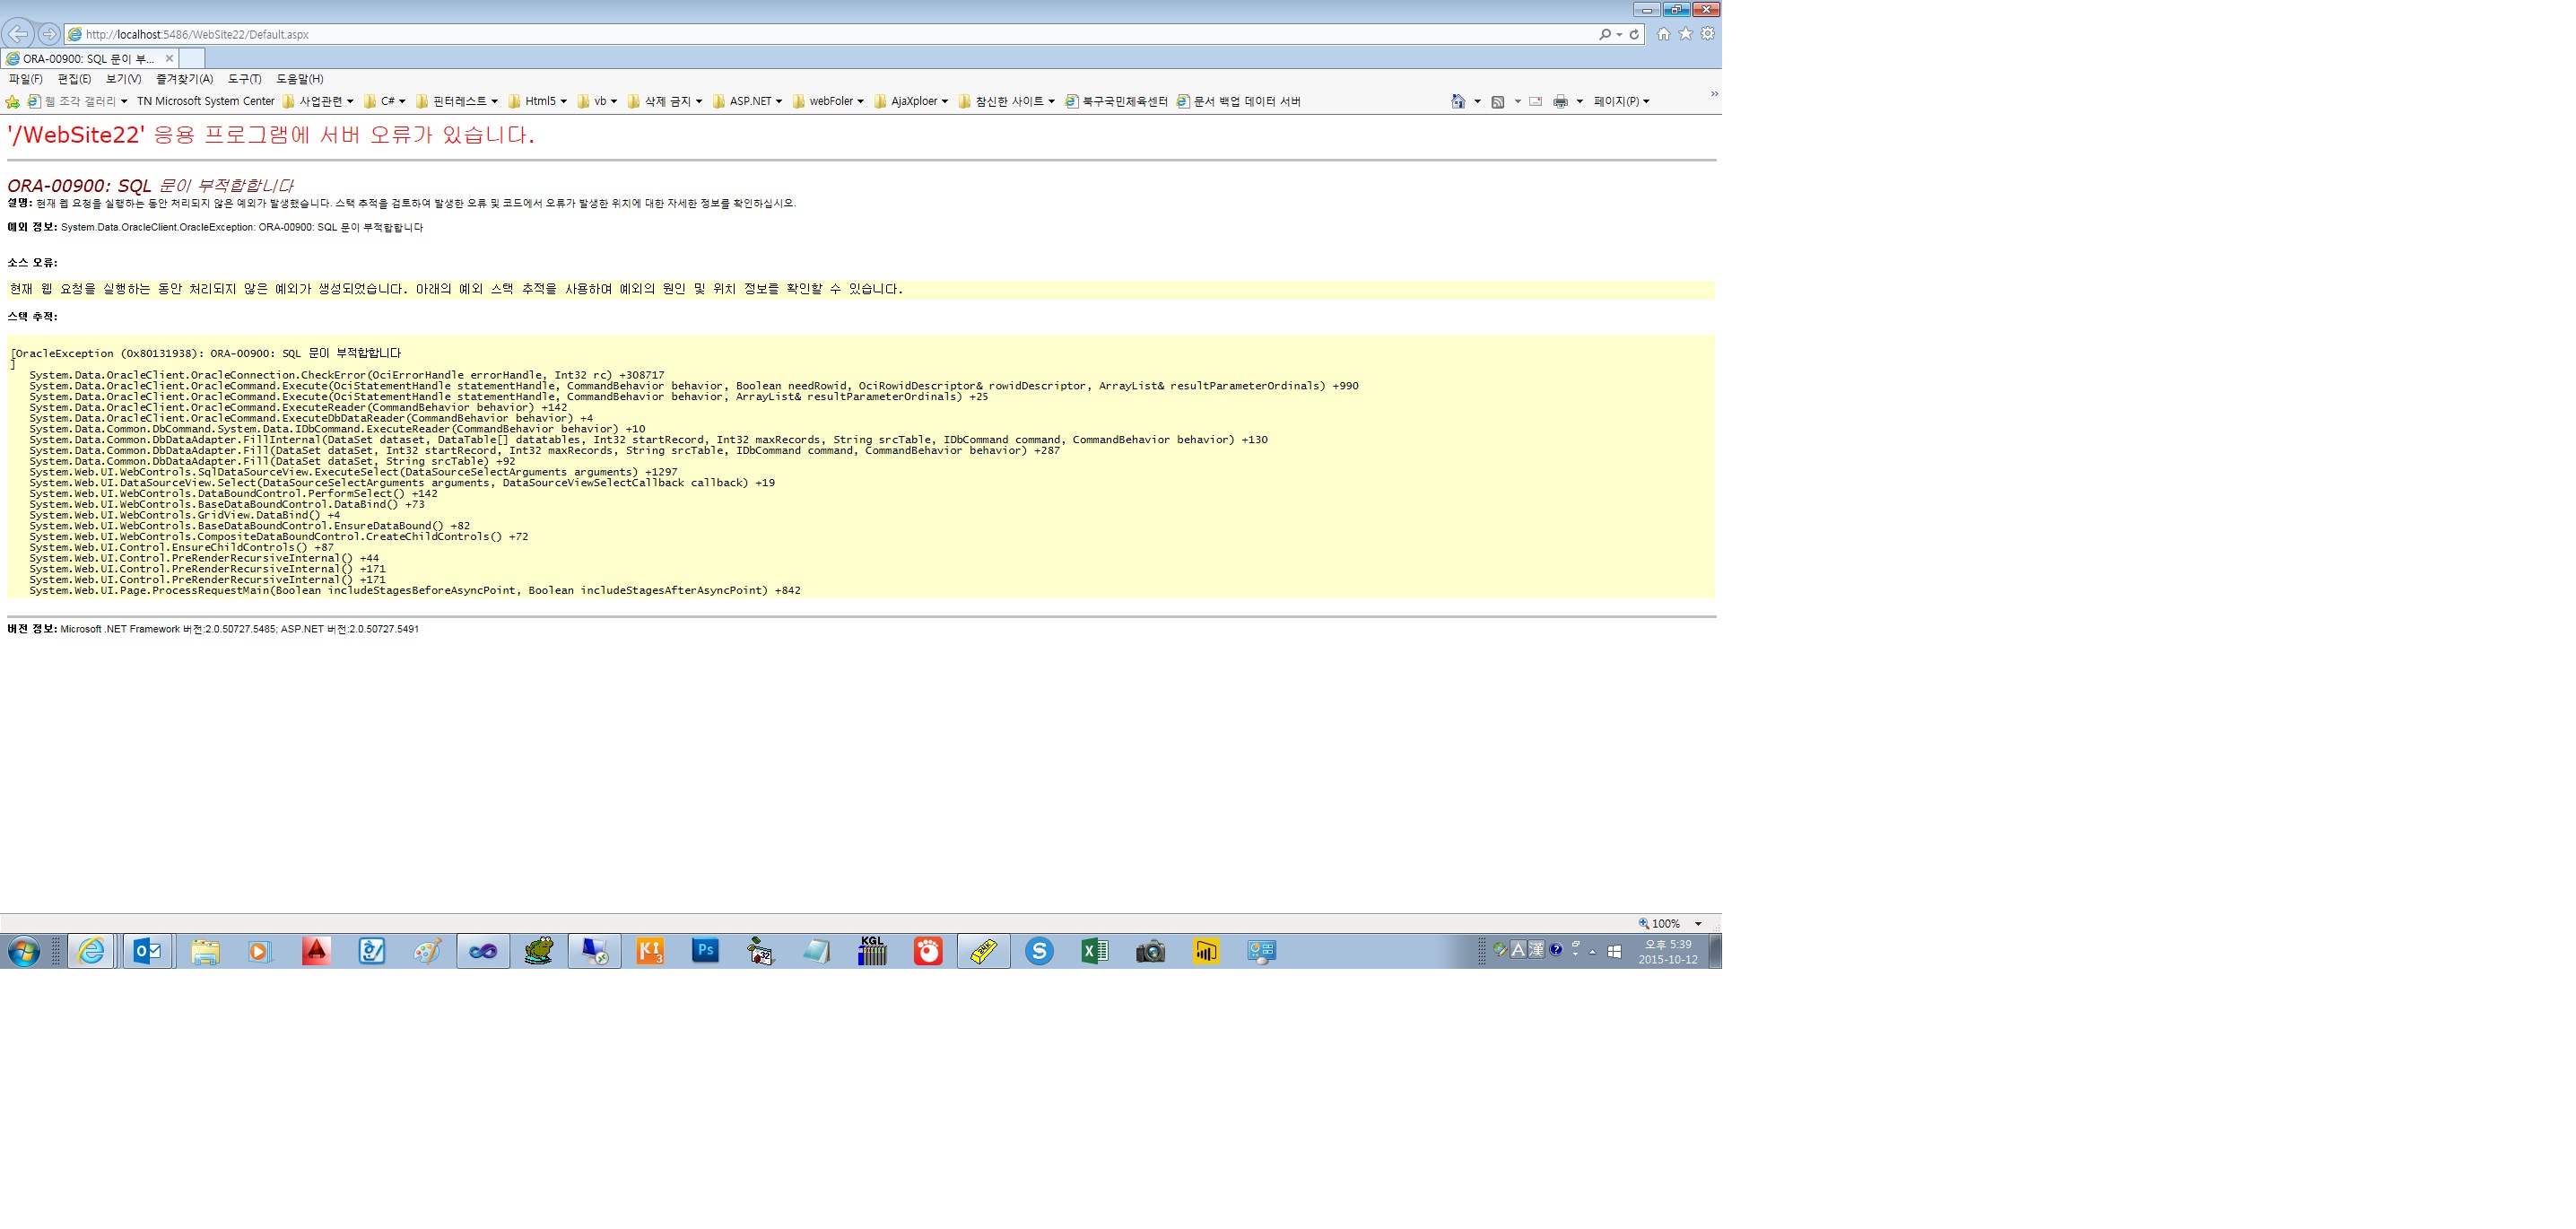Click the home page icon
Viewport: 2576px width, 1229px height.
[x=1663, y=36]
